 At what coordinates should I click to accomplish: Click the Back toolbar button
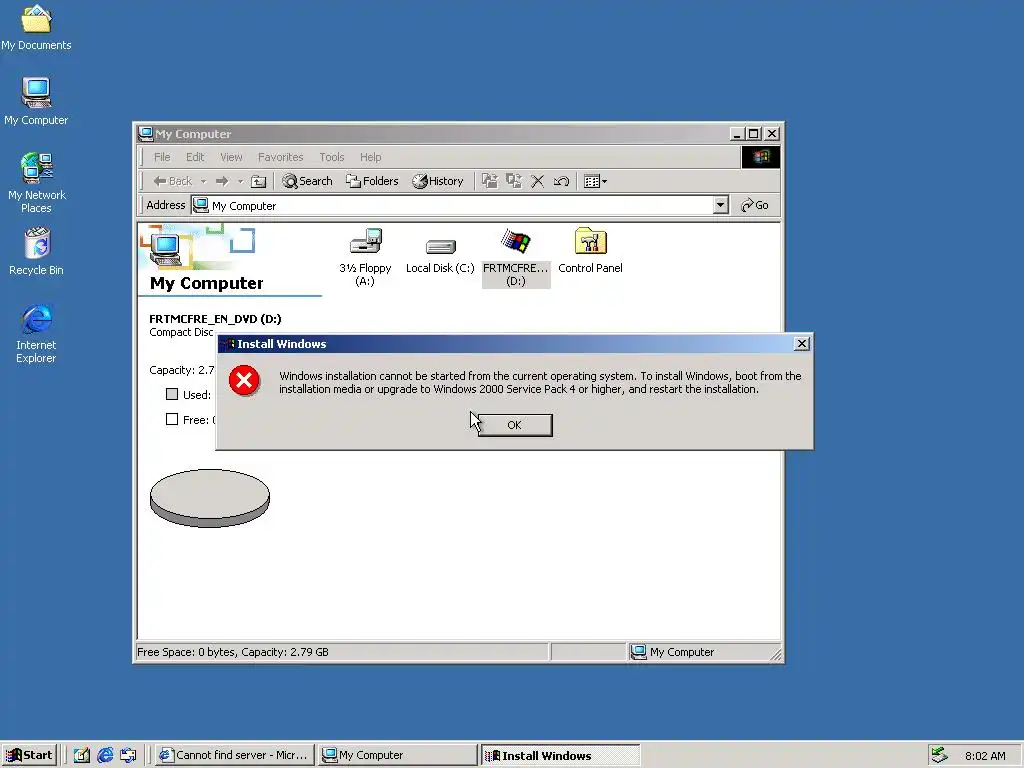pyautogui.click(x=172, y=181)
